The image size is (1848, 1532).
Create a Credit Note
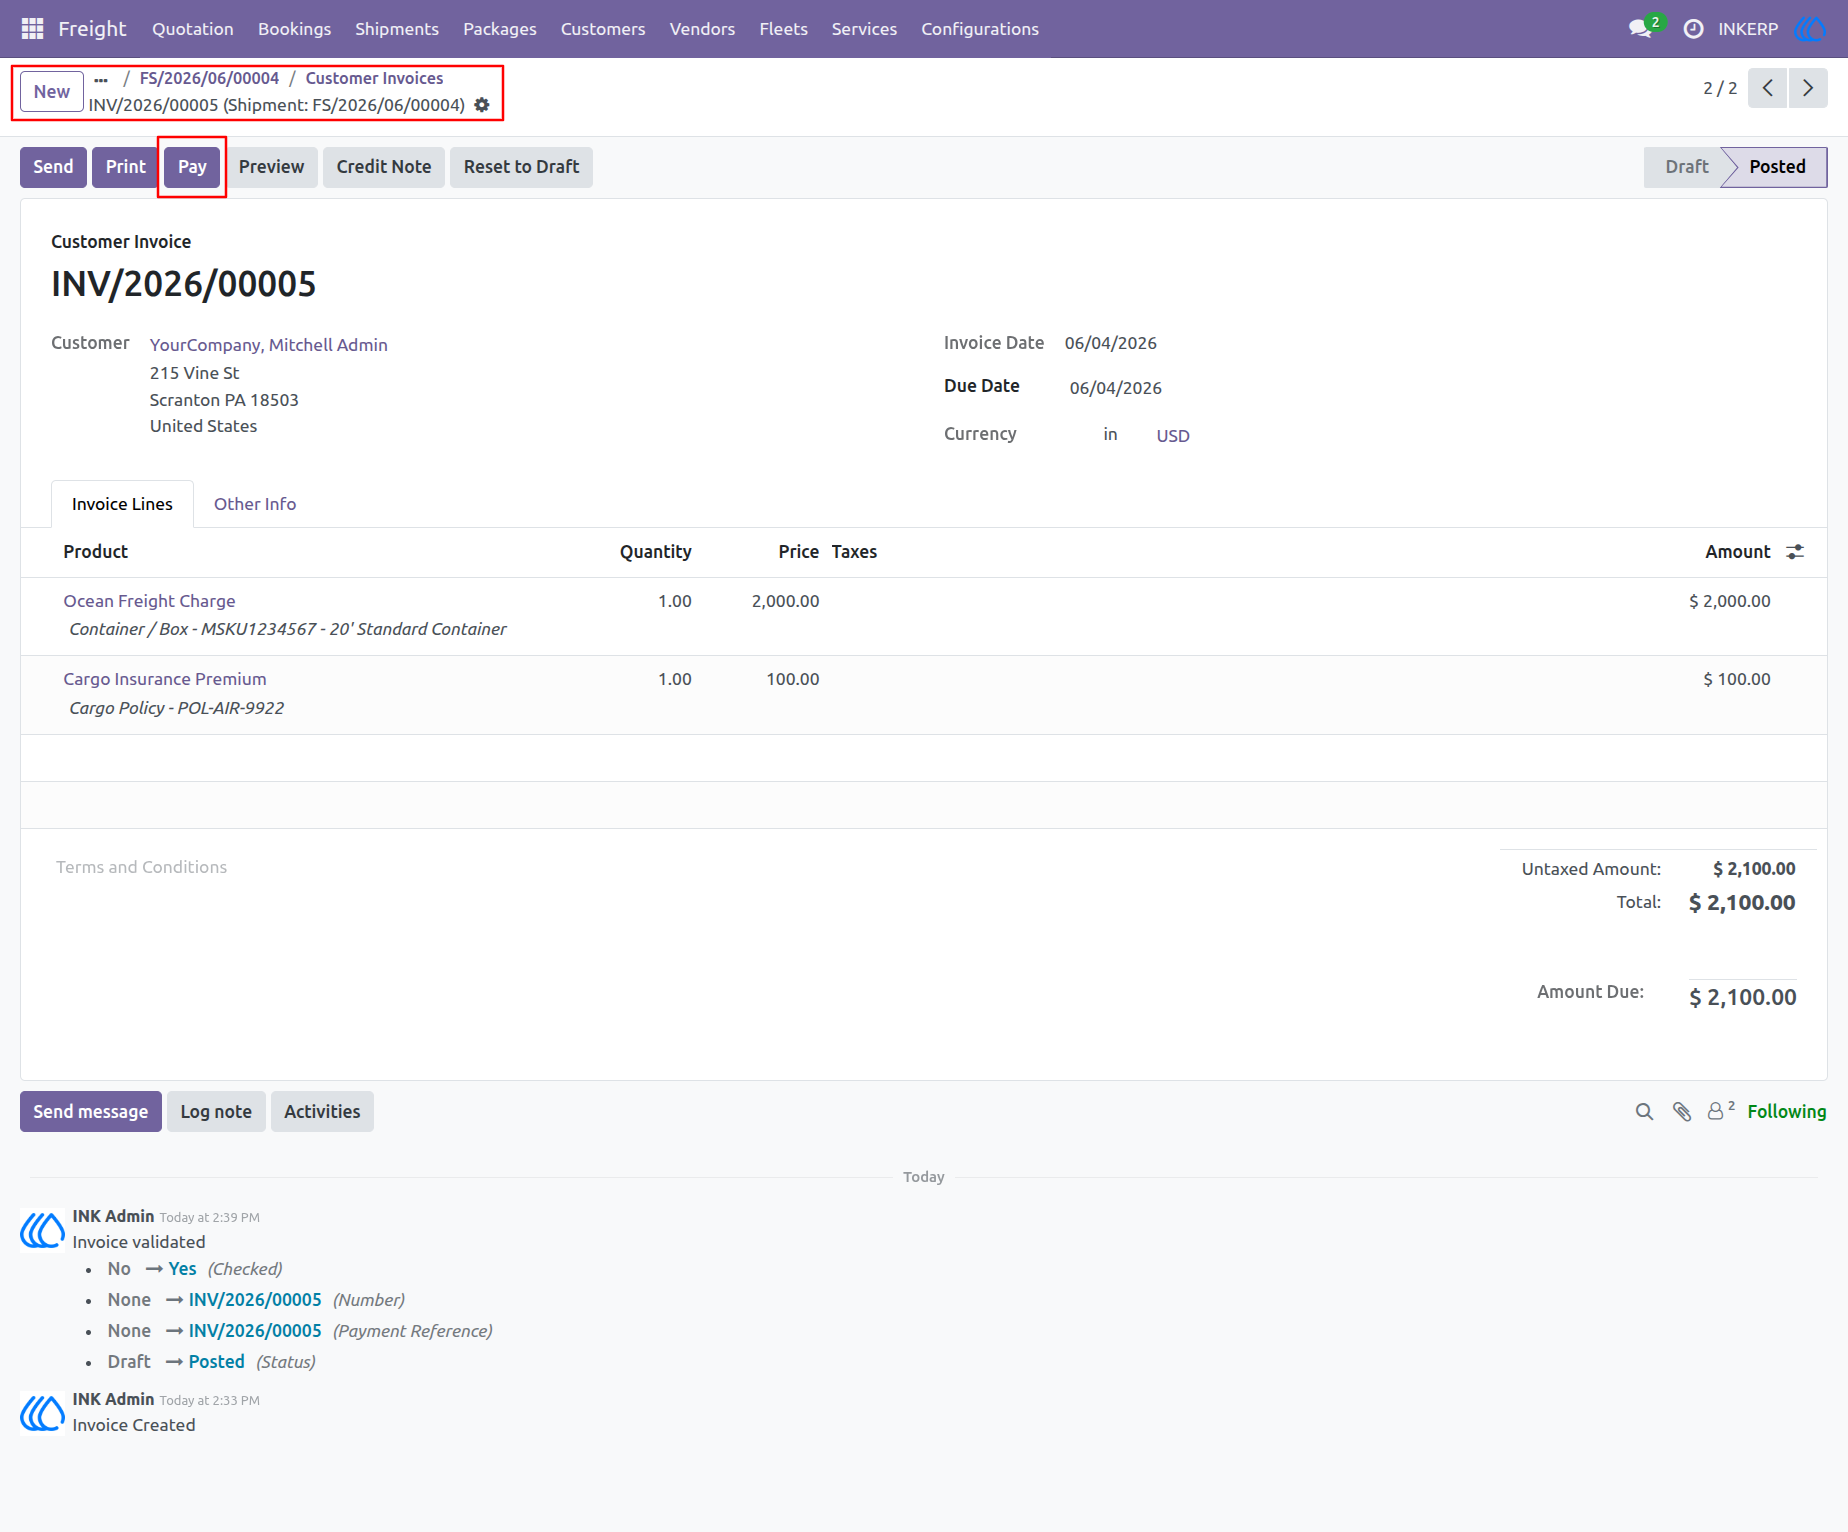[384, 167]
